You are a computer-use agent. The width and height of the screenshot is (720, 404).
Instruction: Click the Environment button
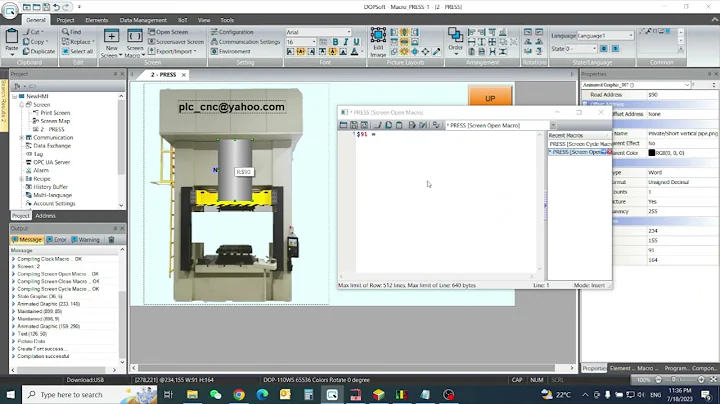[x=231, y=51]
